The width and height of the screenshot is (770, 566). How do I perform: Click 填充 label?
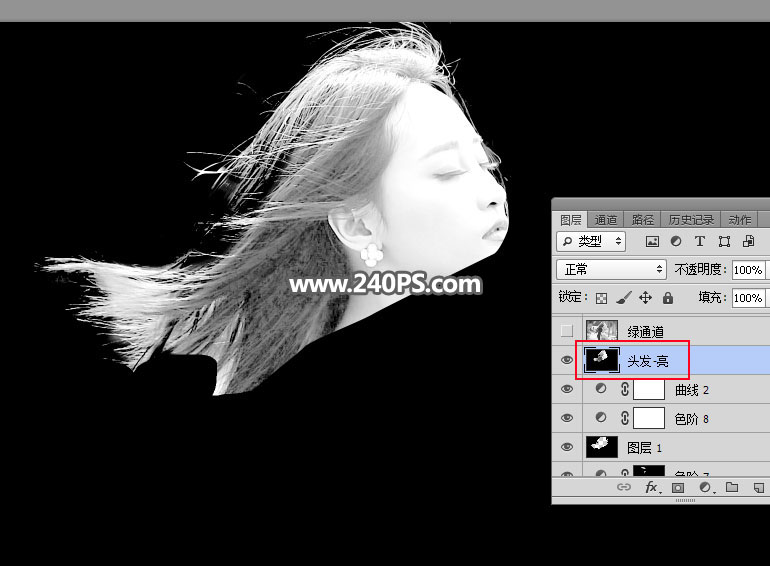point(712,297)
